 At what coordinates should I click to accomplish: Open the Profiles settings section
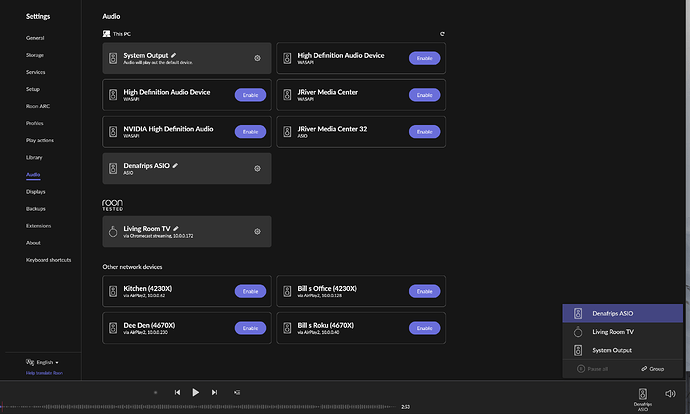tap(34, 123)
